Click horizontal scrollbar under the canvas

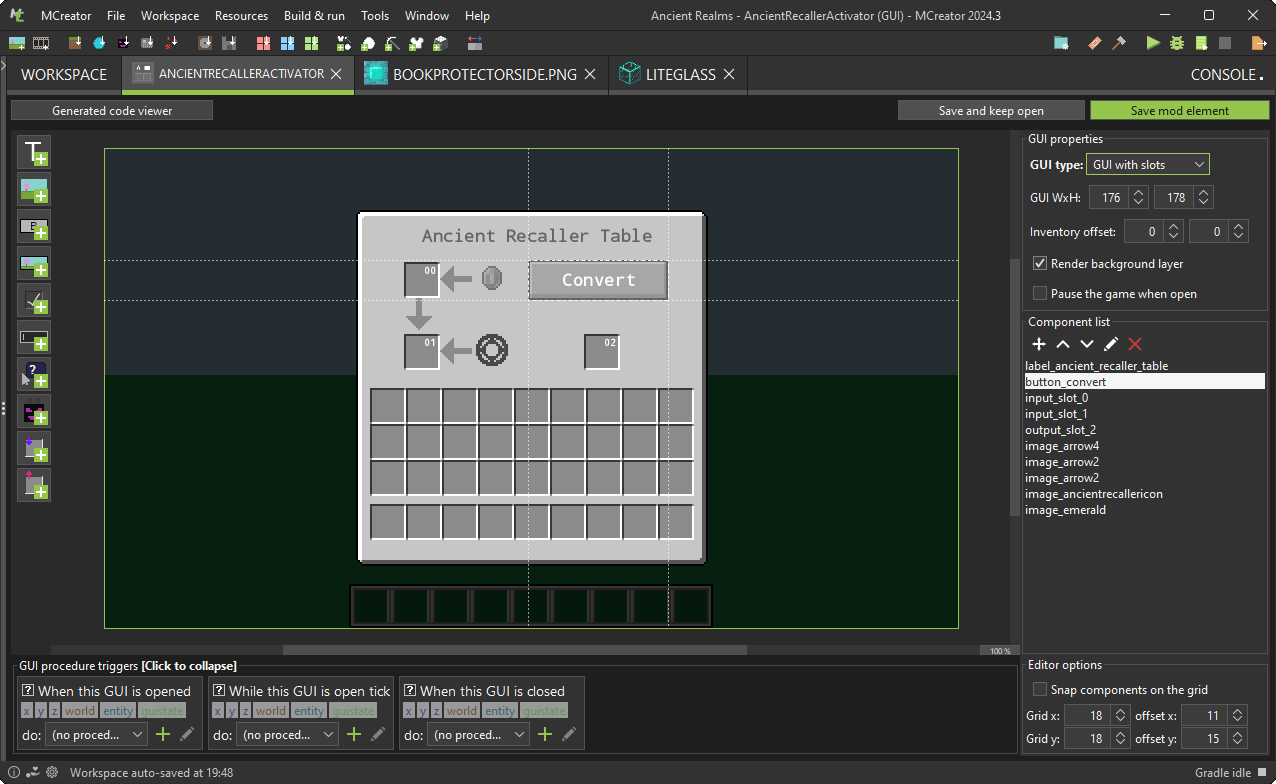[x=515, y=650]
